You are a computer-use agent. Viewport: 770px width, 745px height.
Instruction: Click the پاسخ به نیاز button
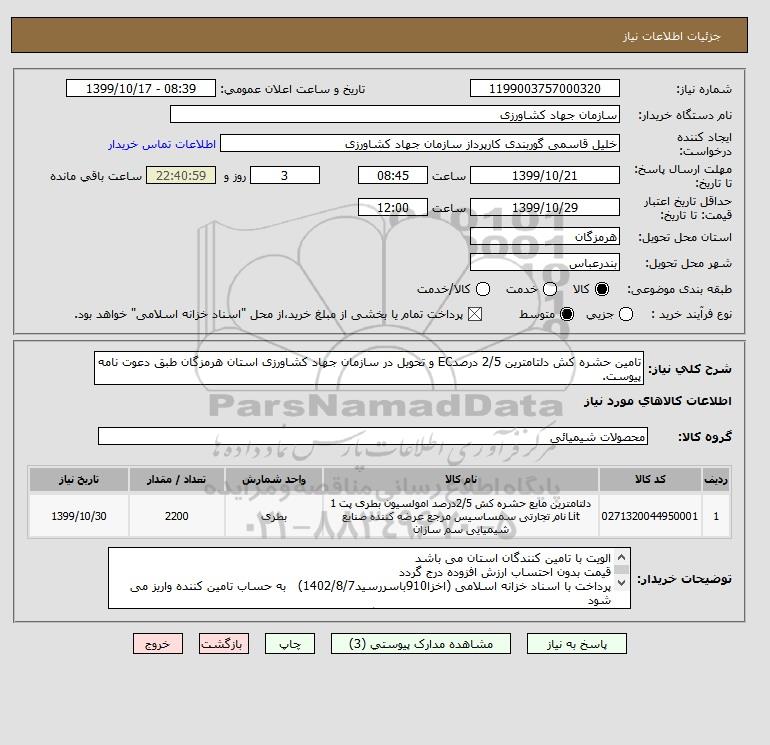click(x=577, y=643)
